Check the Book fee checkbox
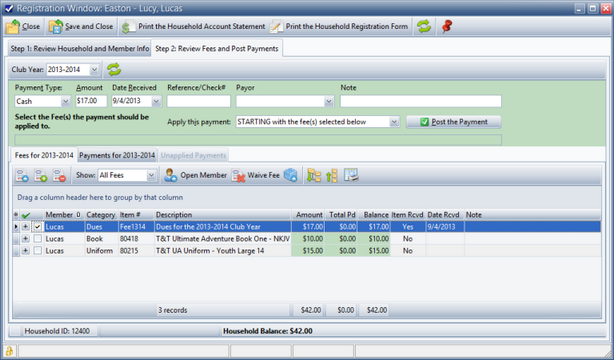Image resolution: width=614 pixels, height=360 pixels. point(38,239)
